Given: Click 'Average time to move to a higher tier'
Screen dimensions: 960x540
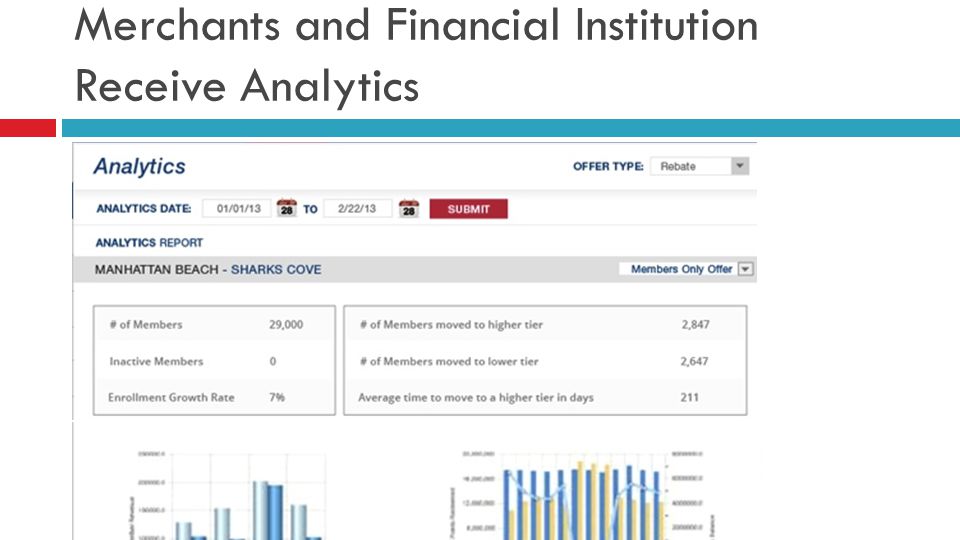Looking at the screenshot, I should click(476, 397).
